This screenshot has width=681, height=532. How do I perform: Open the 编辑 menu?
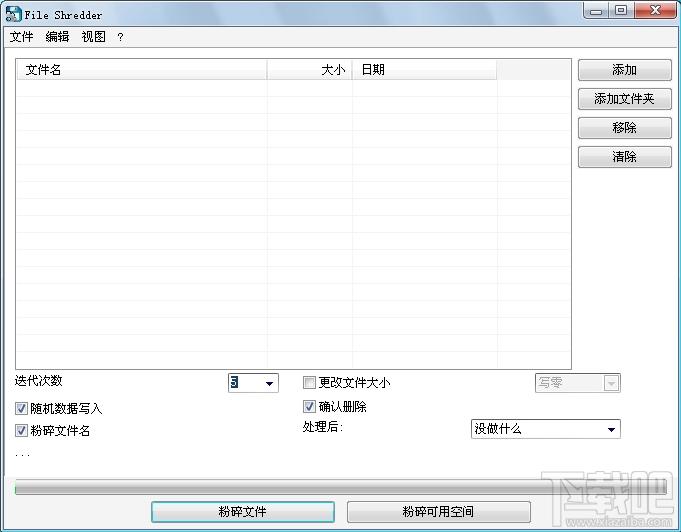[57, 37]
